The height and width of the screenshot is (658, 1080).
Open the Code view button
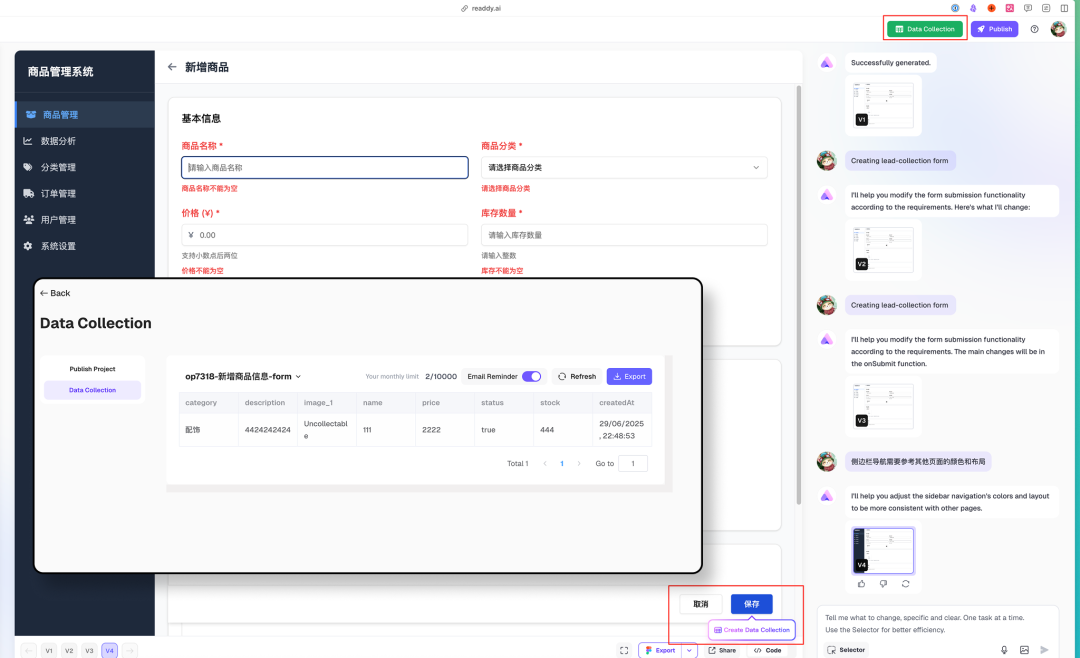(x=767, y=650)
